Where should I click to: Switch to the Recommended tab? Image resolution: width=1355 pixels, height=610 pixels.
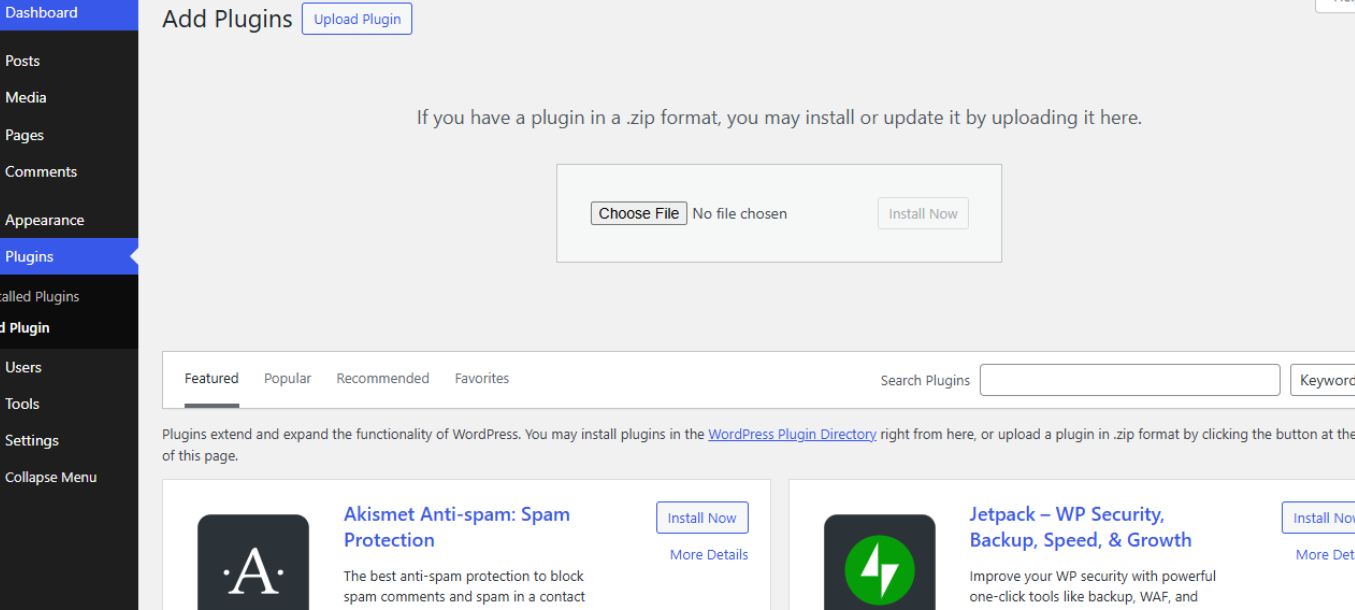tap(382, 378)
